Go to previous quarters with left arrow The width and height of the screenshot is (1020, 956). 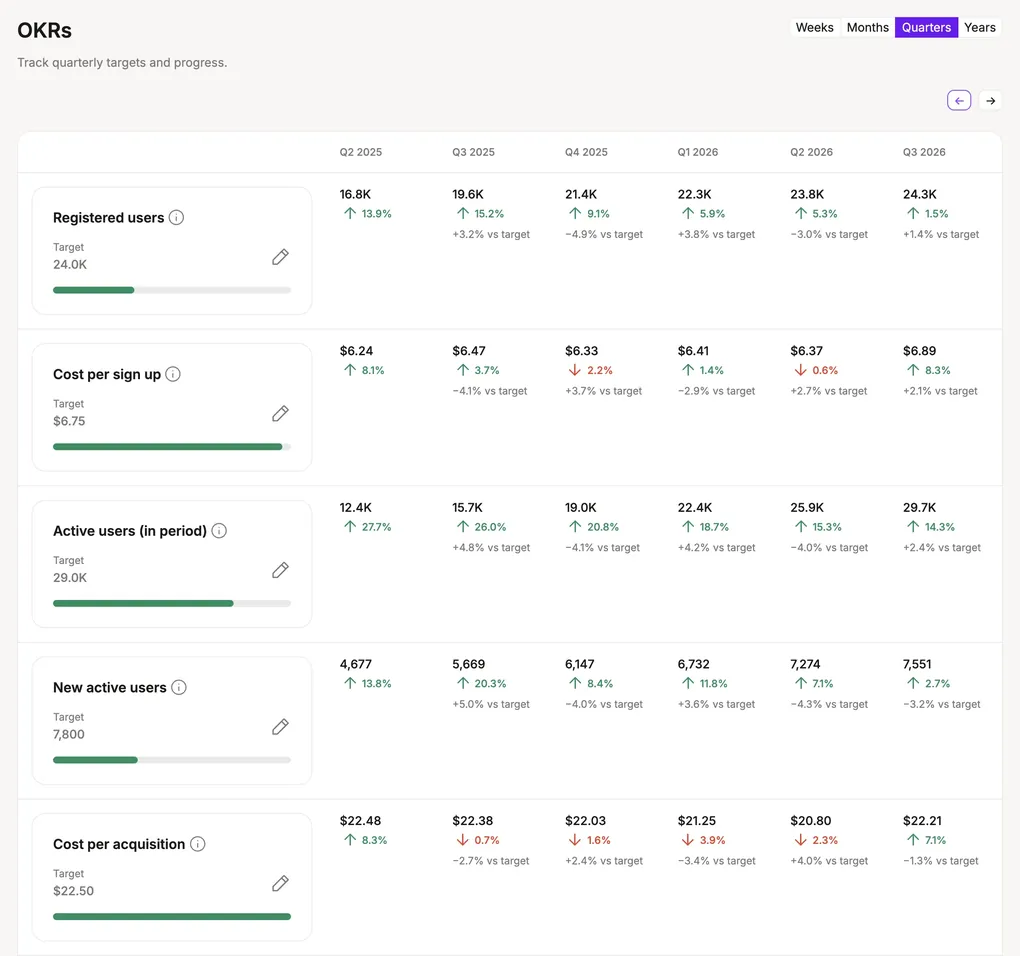(959, 101)
